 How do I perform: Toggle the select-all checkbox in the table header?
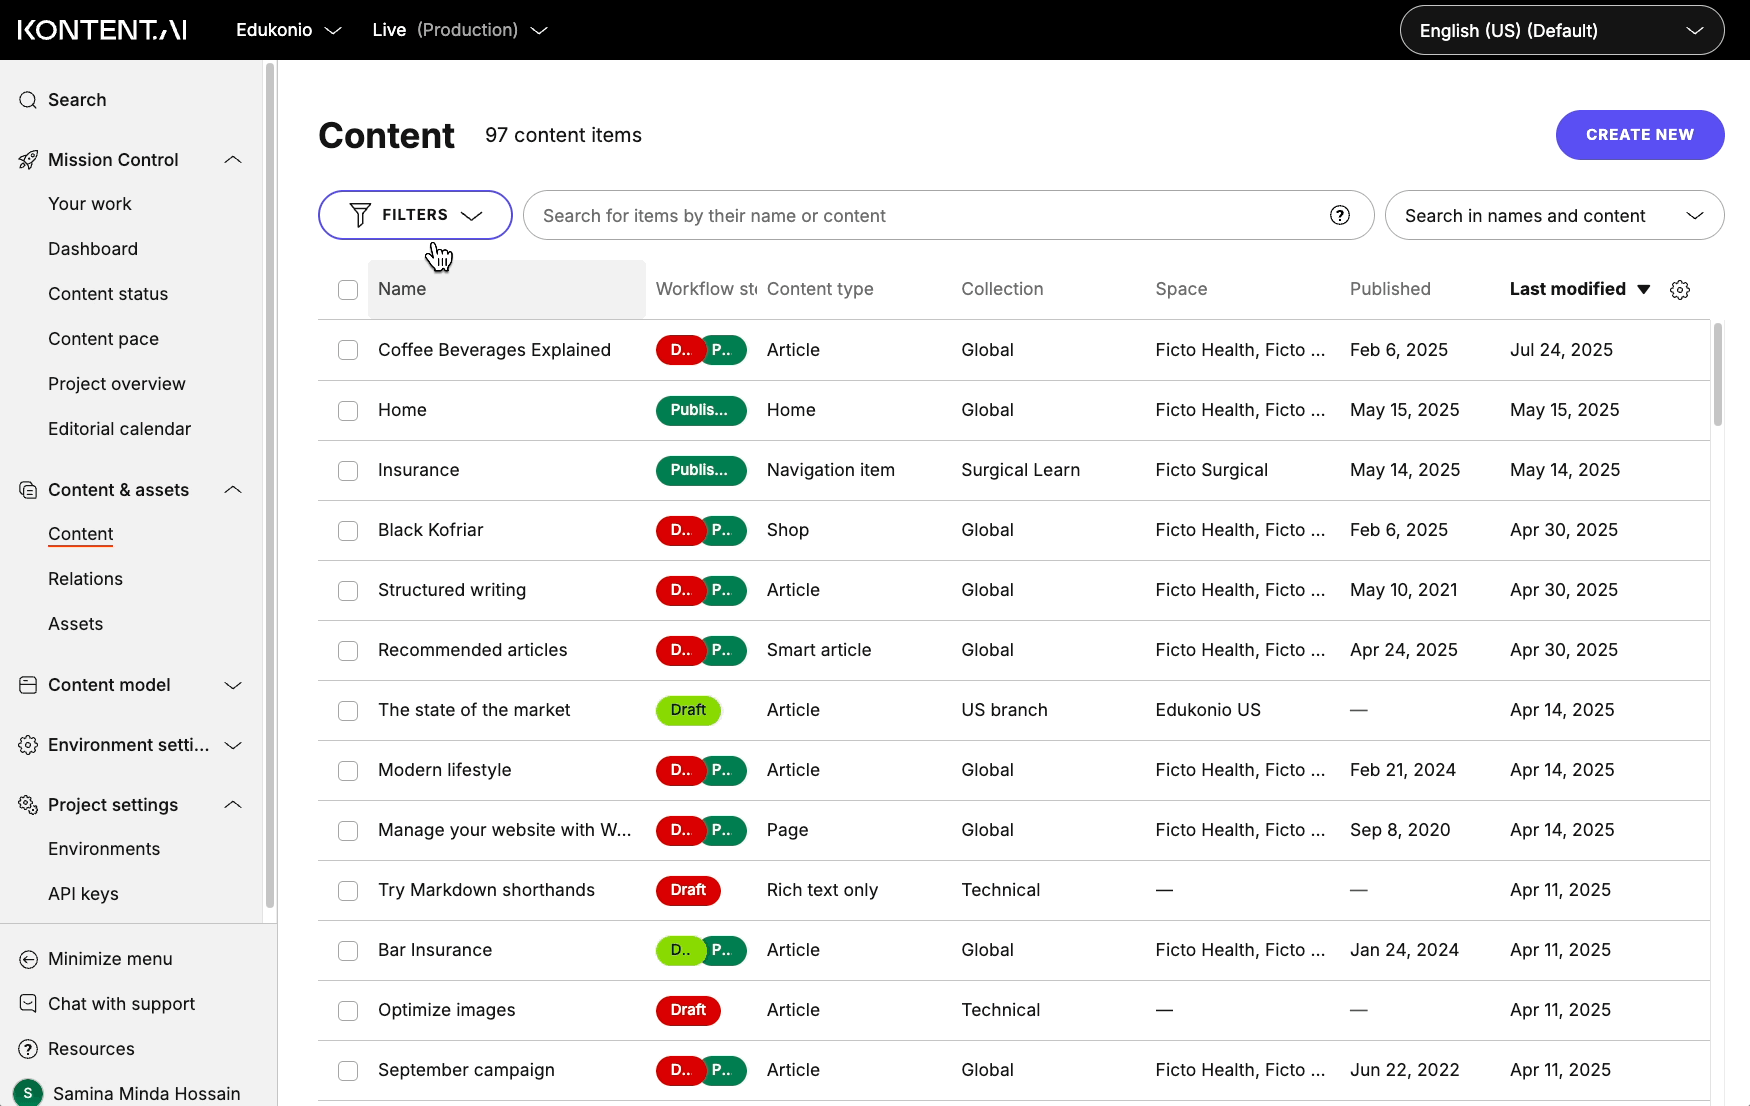[347, 289]
